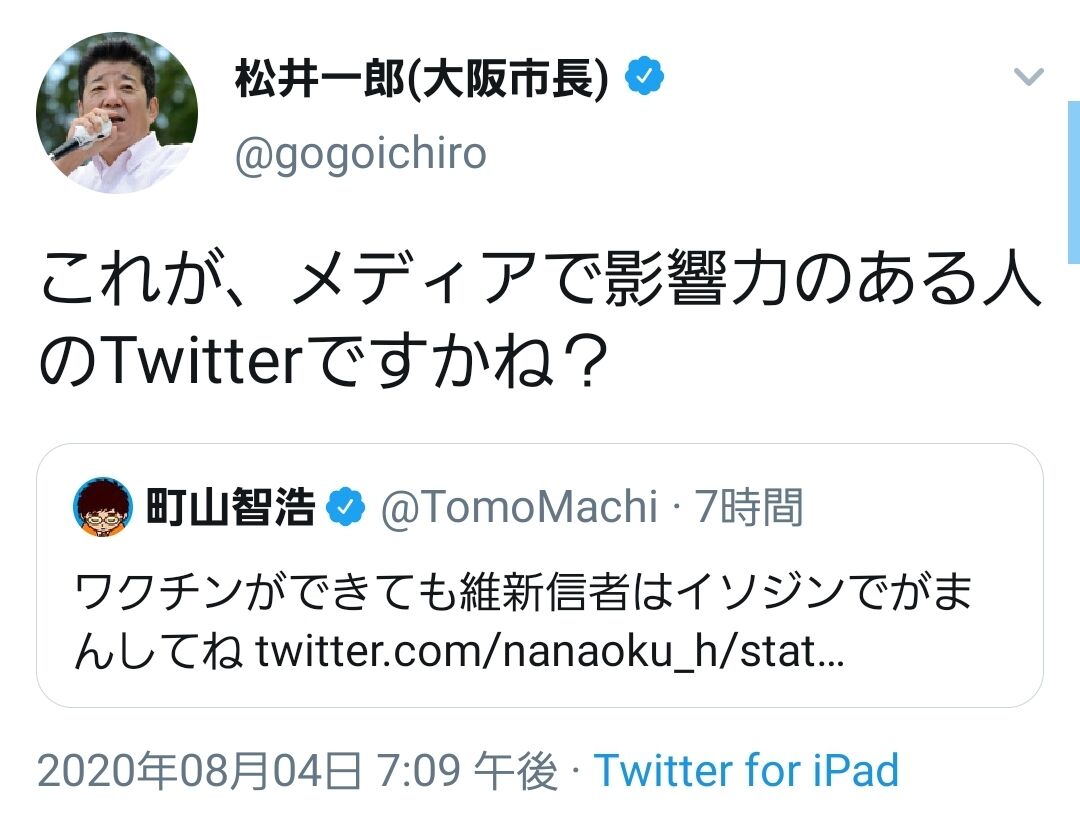Click 町山智浩's small cartoon avatar icon

click(103, 509)
